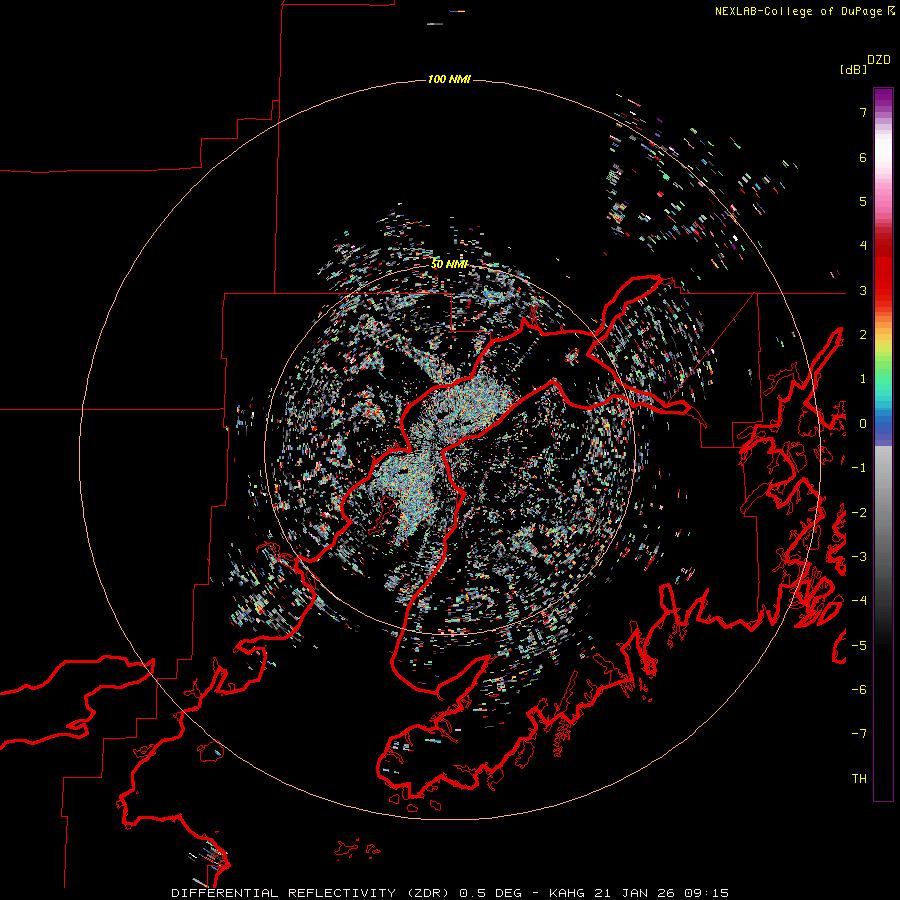This screenshot has width=900, height=900.
Task: Click the -3 value on color scale
Action: [x=859, y=557]
